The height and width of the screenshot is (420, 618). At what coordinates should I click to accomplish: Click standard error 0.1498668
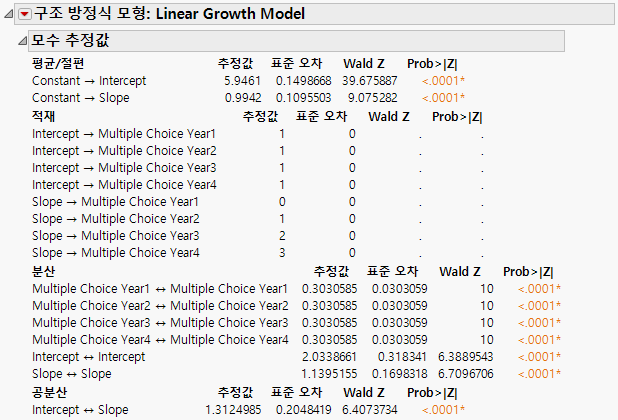pos(303,81)
